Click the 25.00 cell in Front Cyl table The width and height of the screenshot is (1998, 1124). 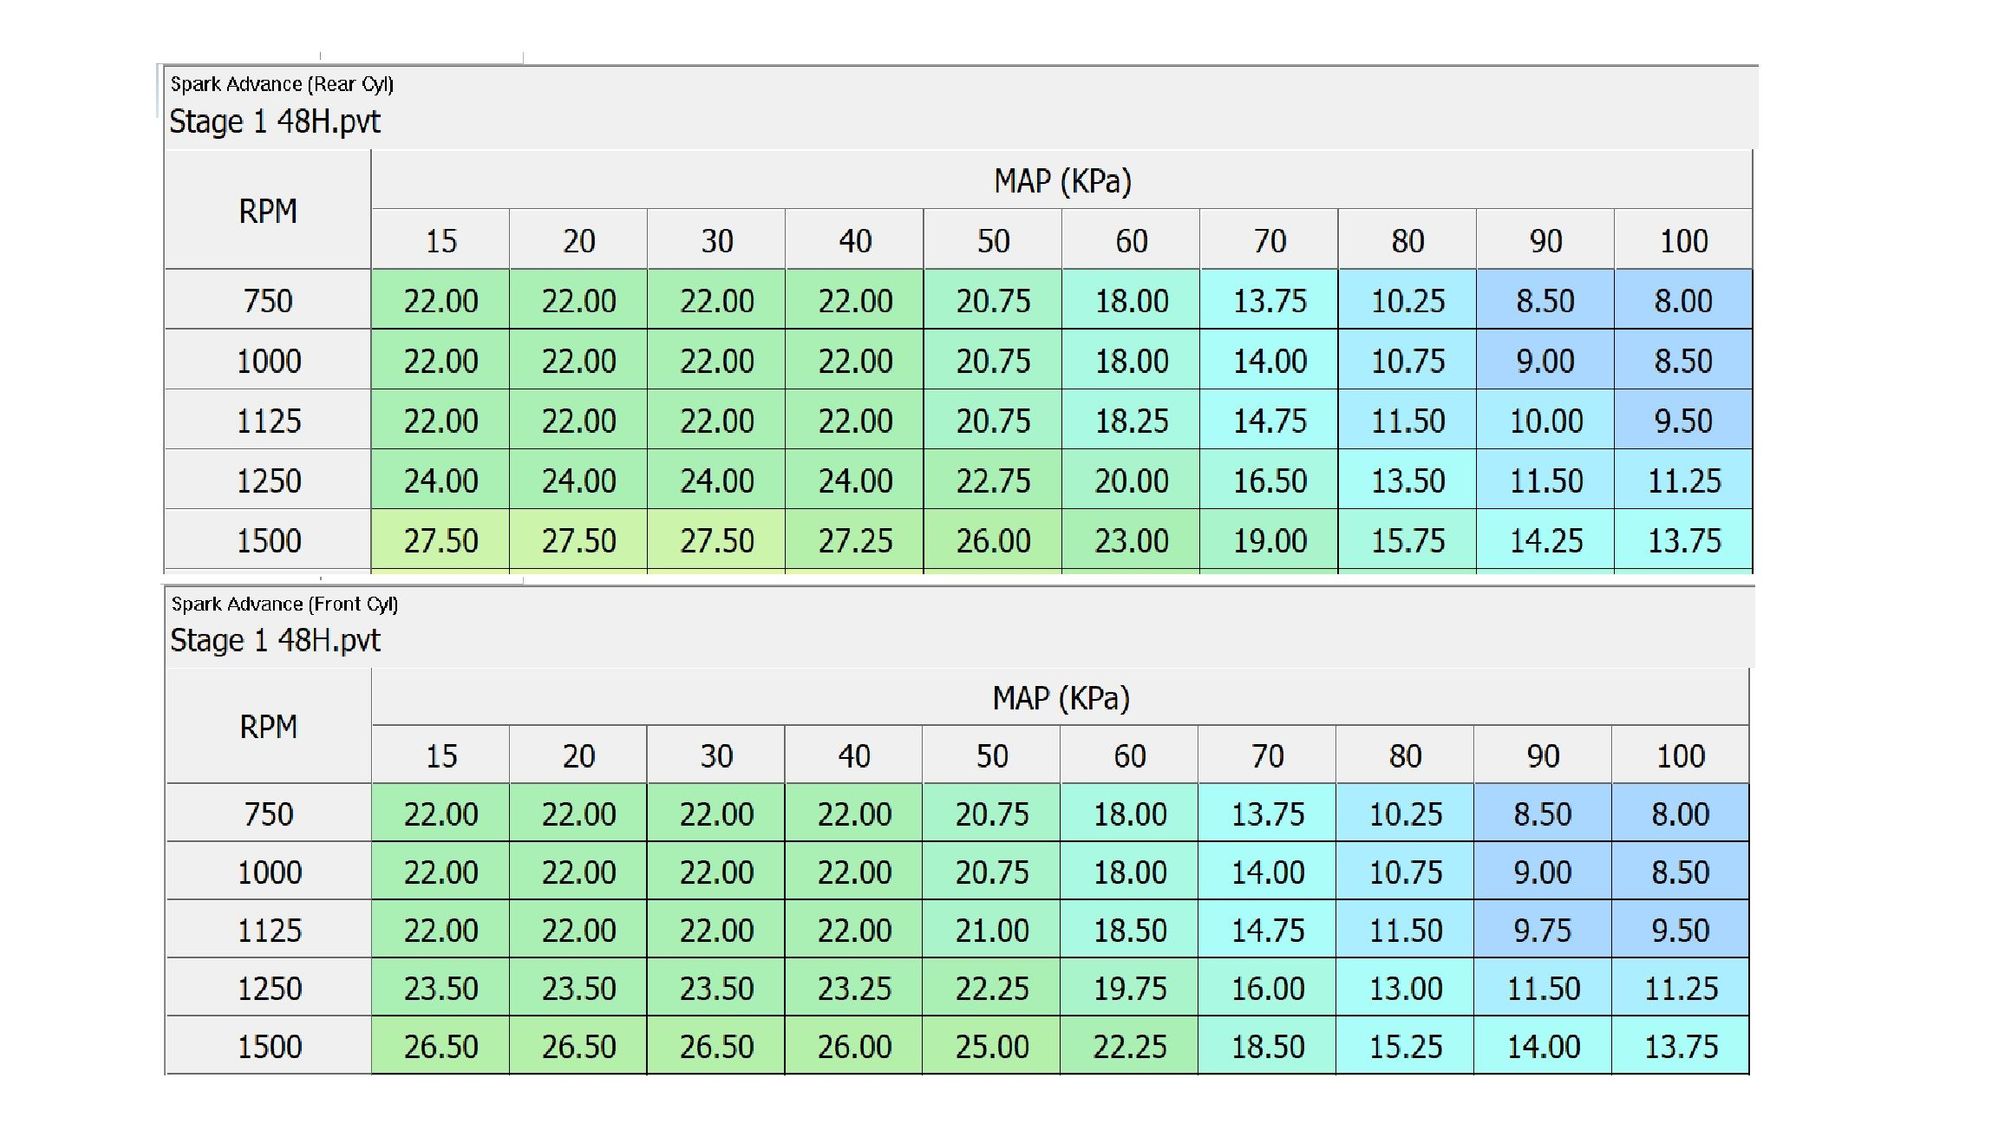(991, 1046)
